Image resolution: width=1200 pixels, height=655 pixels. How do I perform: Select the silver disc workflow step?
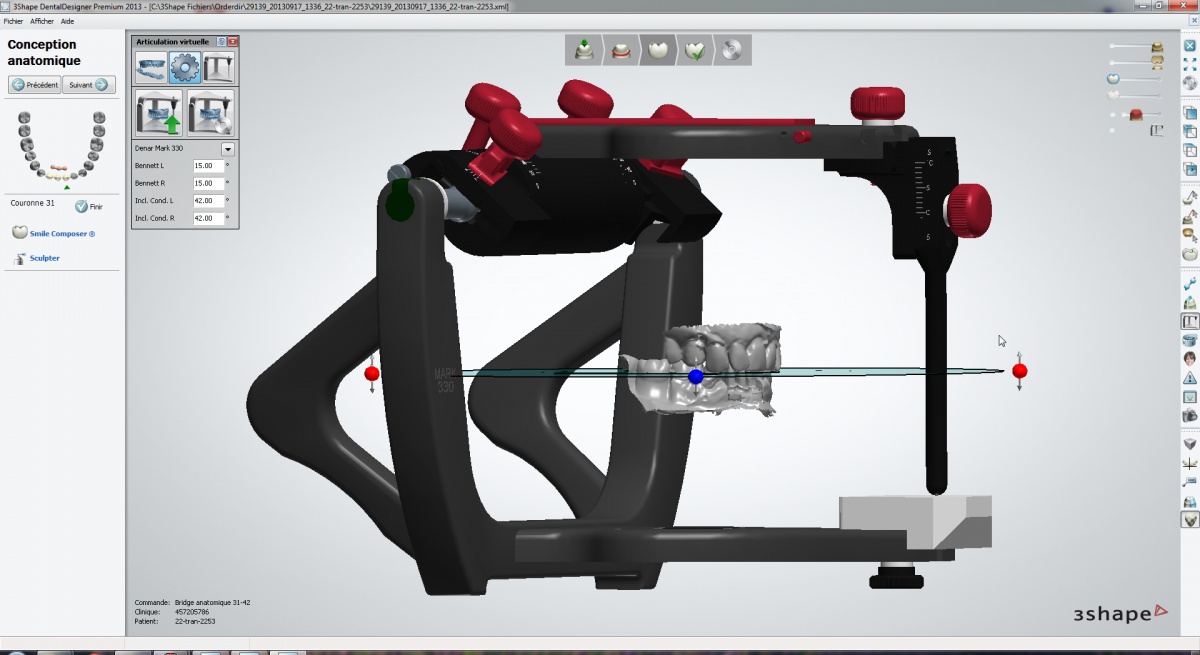tap(731, 49)
